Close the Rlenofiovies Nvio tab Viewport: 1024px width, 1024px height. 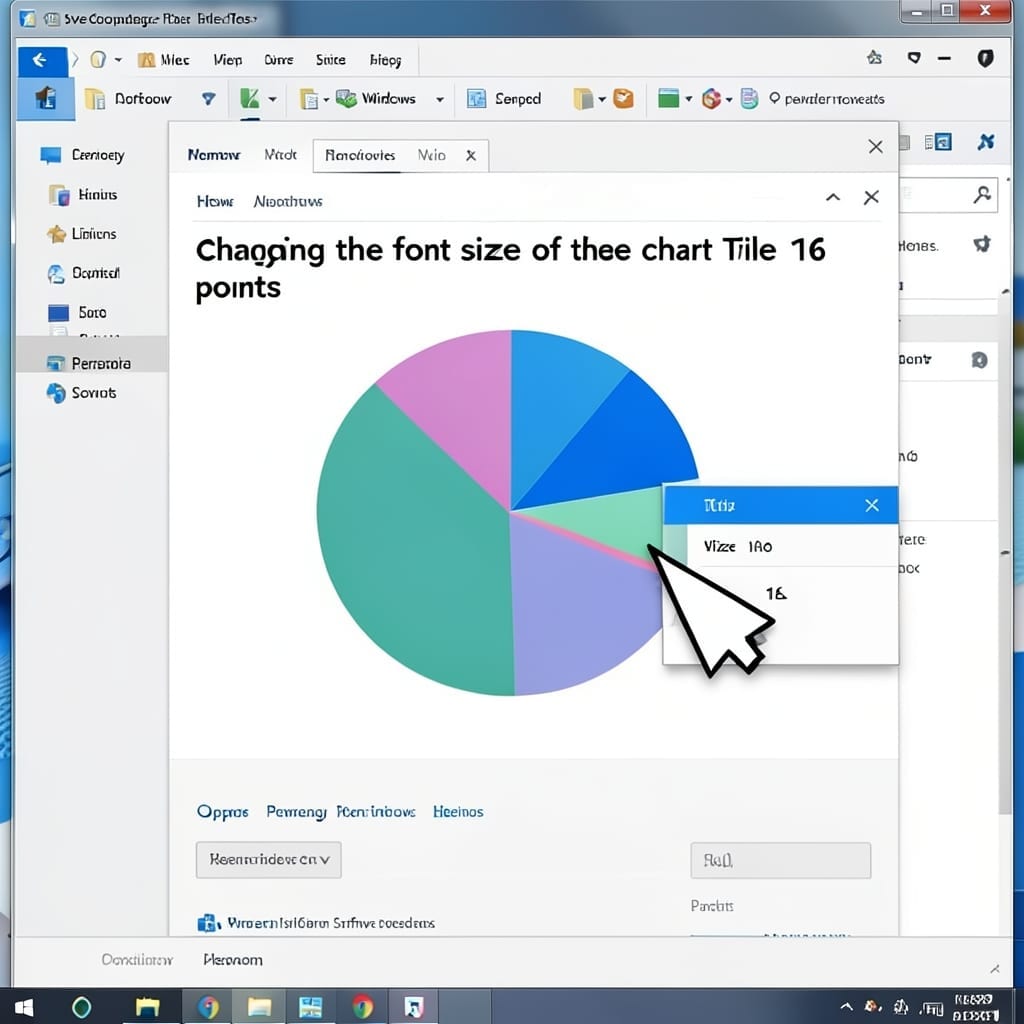[x=471, y=155]
